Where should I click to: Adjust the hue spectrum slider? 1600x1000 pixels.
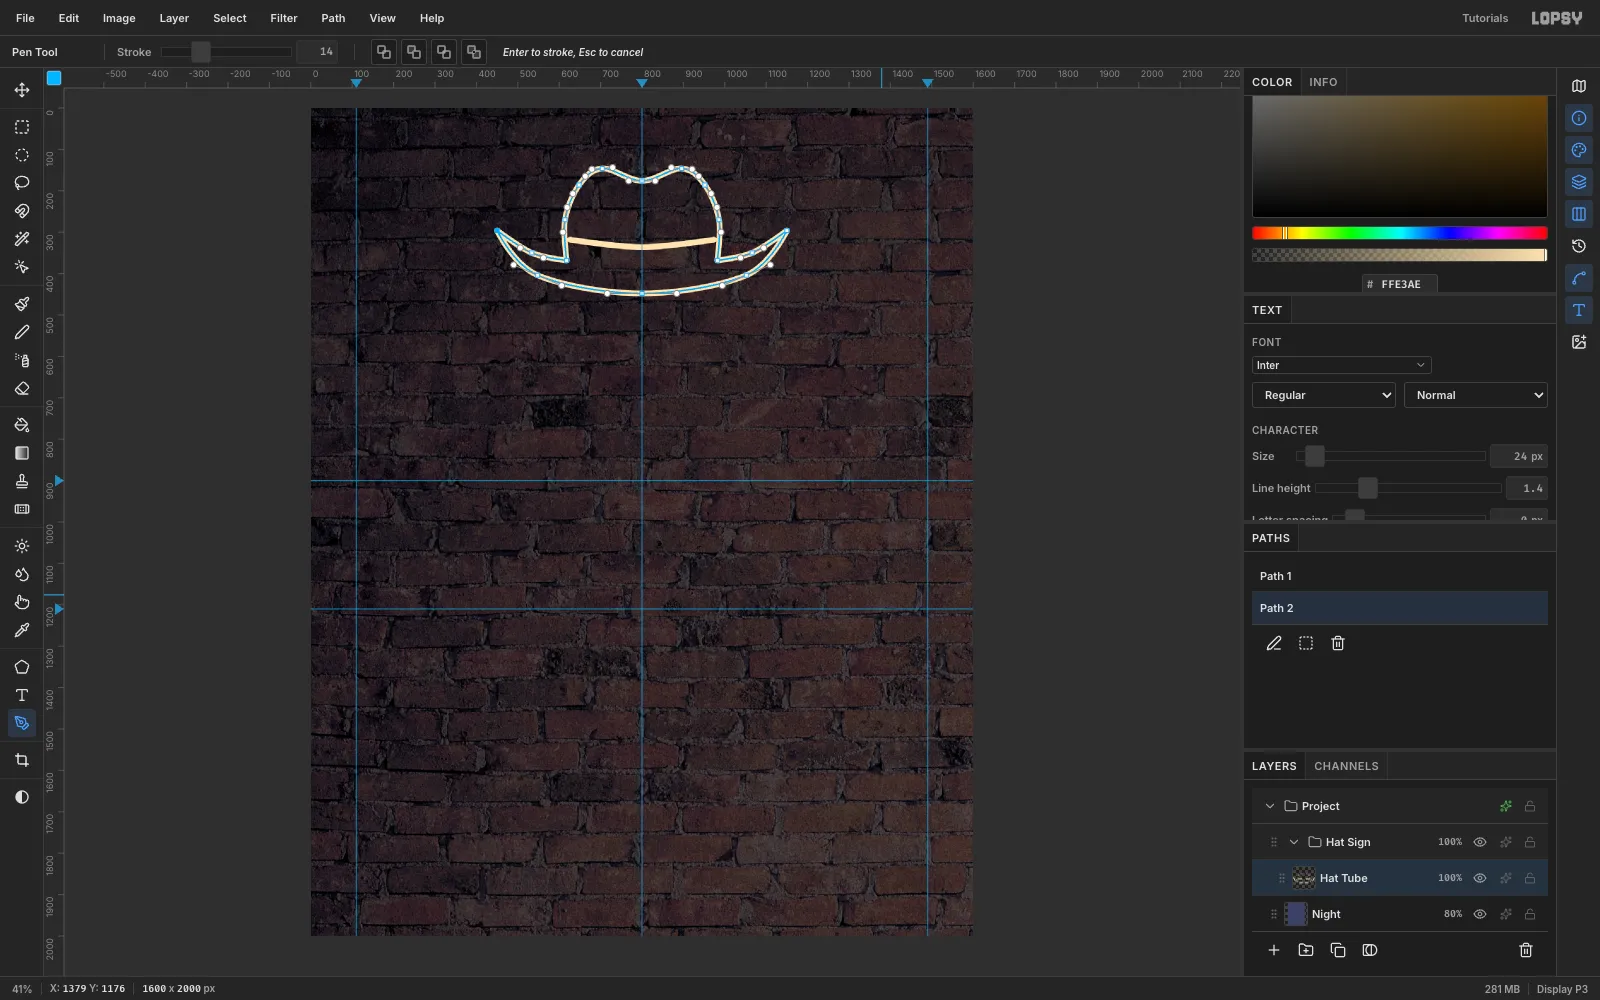[1400, 233]
